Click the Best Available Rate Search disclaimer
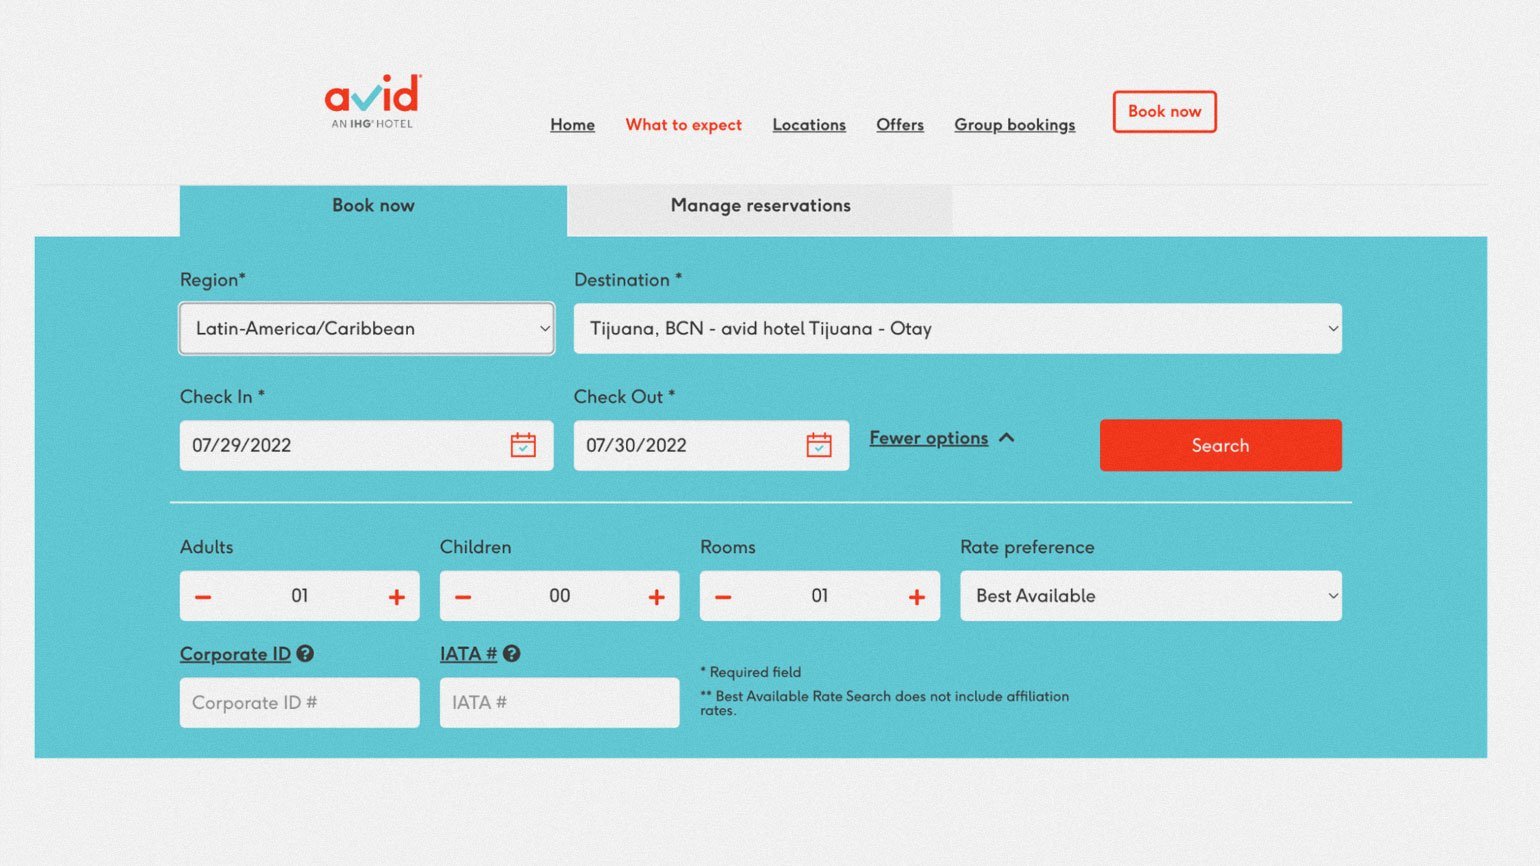This screenshot has height=866, width=1540. pos(885,703)
